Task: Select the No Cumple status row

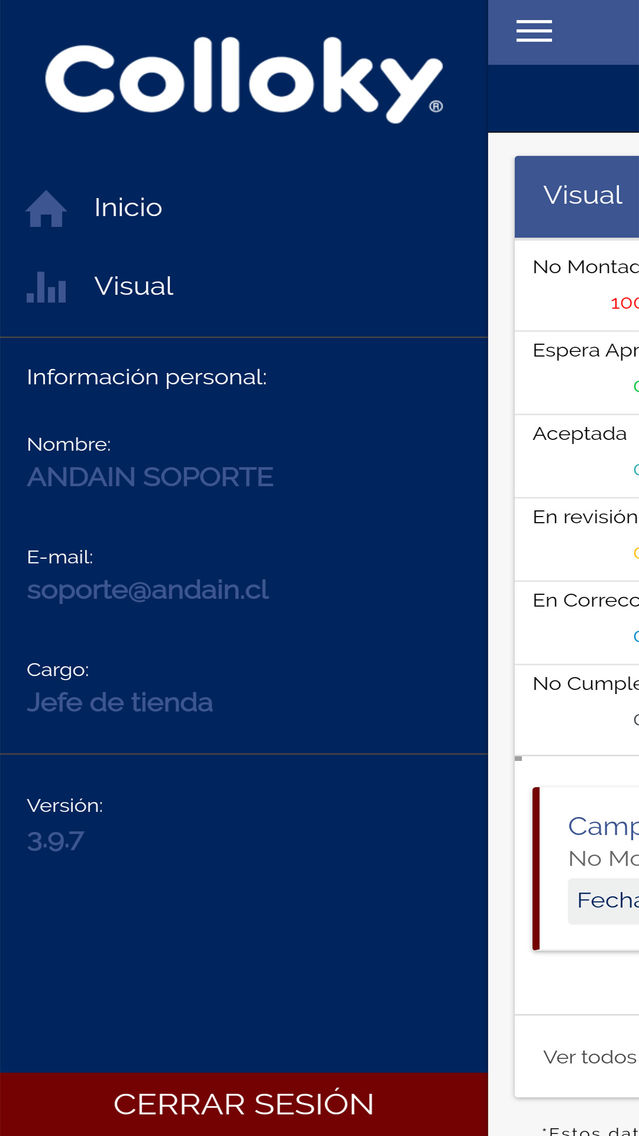Action: coord(577,710)
